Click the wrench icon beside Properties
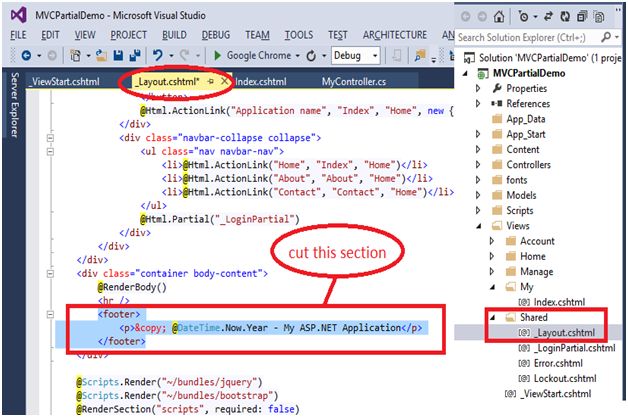The height and width of the screenshot is (417, 628). click(497, 88)
